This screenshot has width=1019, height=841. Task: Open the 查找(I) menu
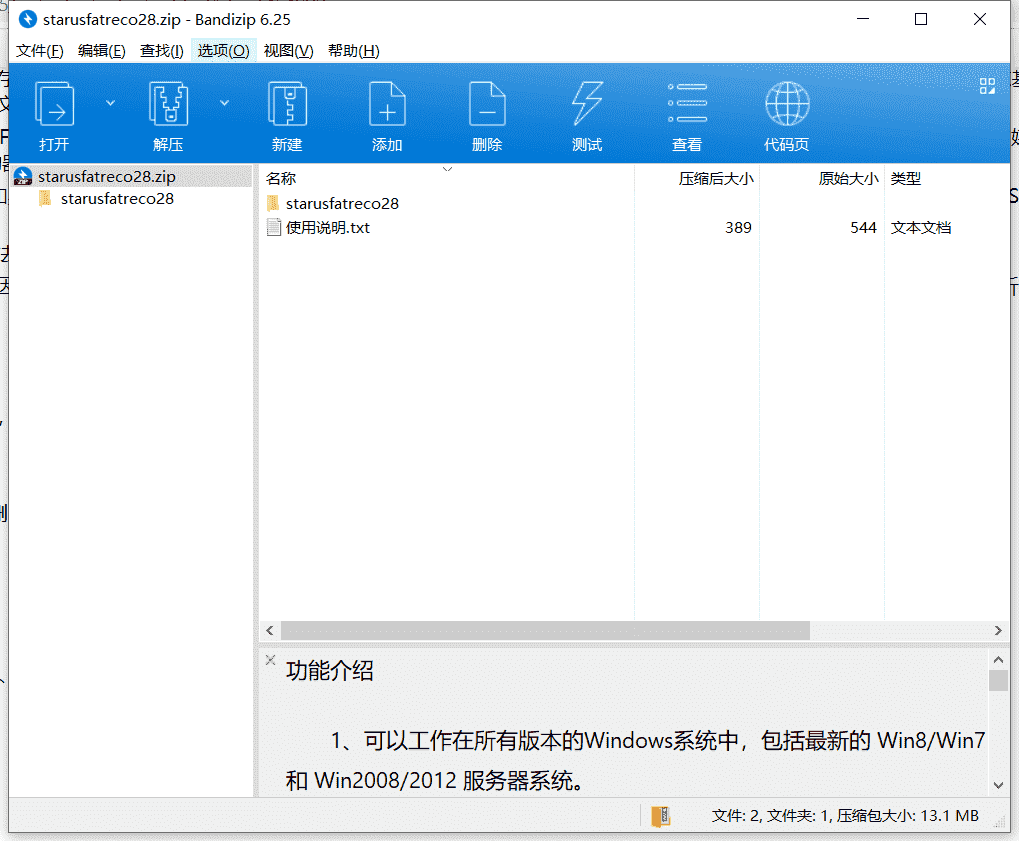coord(162,51)
